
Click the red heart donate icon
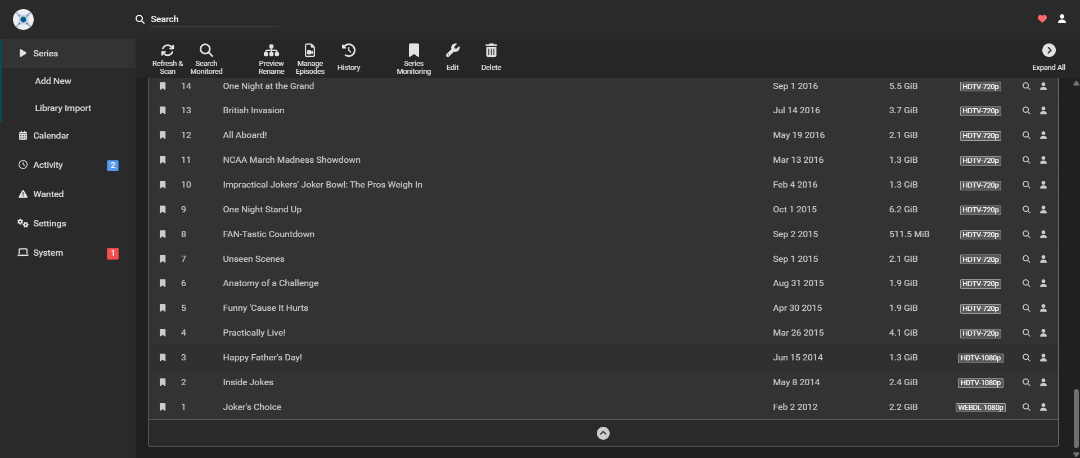click(x=1042, y=19)
